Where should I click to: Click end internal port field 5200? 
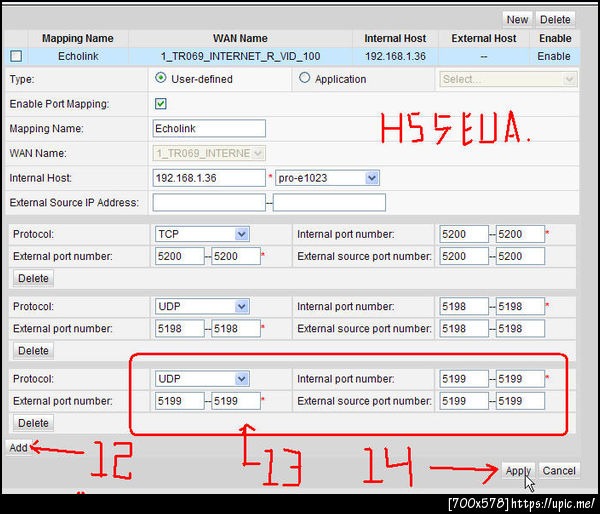(520, 234)
